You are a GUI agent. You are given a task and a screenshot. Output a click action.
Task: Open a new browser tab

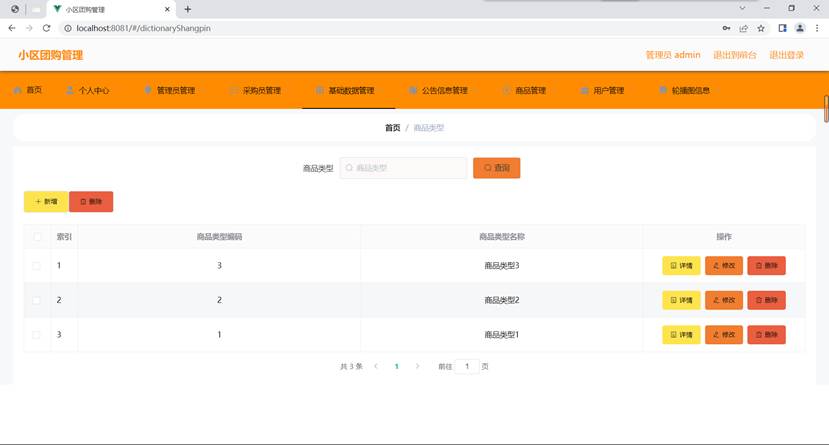click(188, 9)
